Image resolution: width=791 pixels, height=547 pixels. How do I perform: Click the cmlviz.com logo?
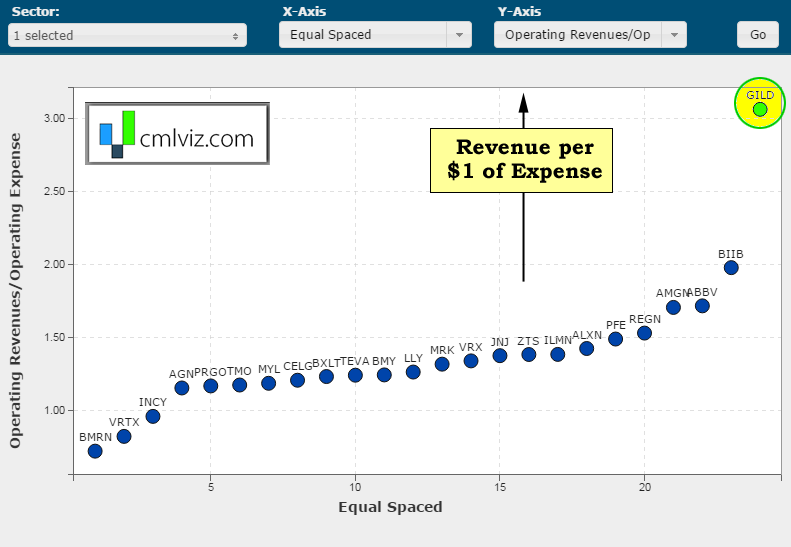tap(178, 134)
